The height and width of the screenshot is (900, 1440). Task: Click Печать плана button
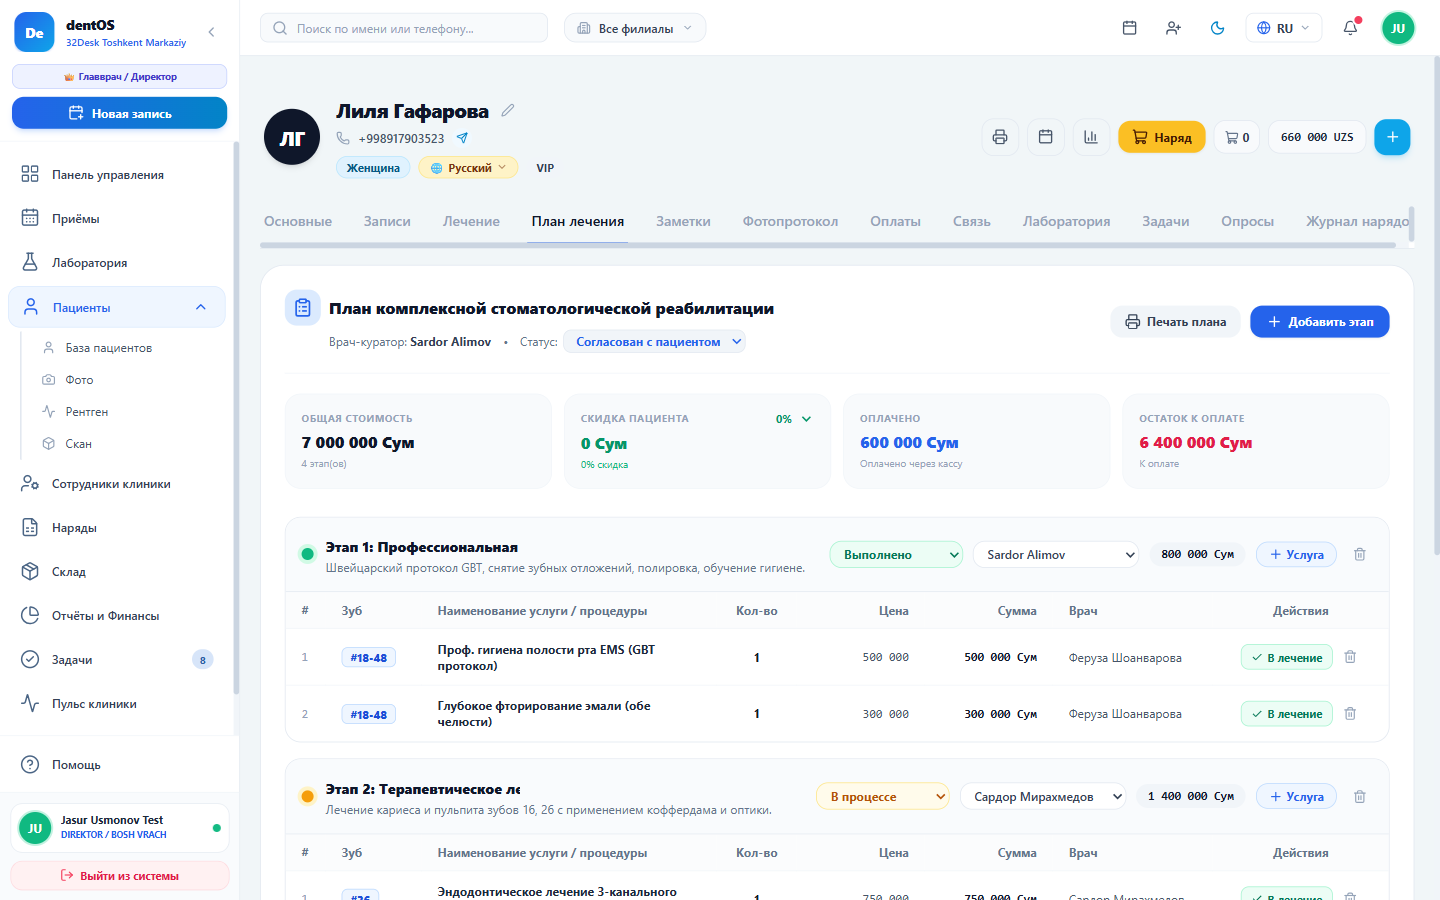[1175, 322]
